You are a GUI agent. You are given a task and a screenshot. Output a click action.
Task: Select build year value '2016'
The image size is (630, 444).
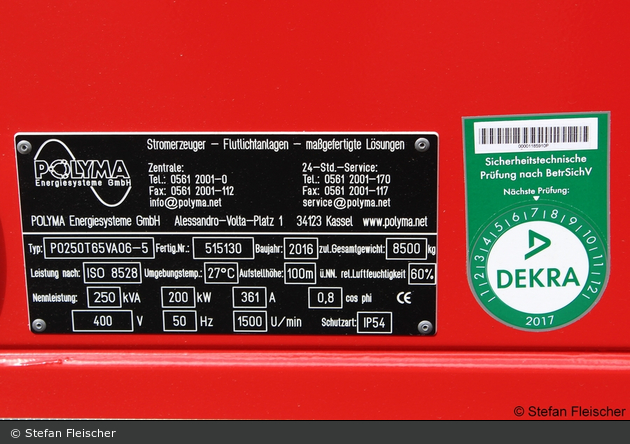[x=301, y=249]
